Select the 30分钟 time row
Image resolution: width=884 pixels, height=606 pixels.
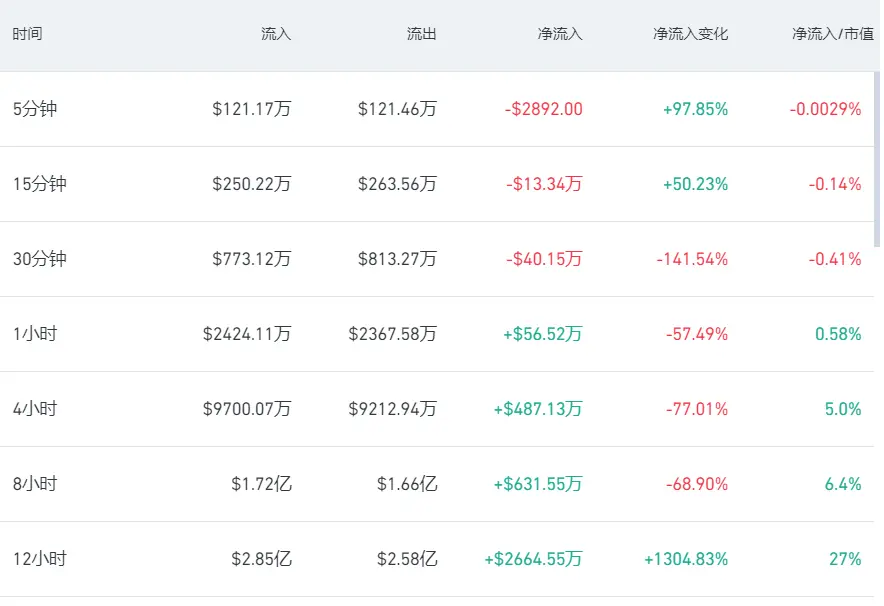[437, 259]
